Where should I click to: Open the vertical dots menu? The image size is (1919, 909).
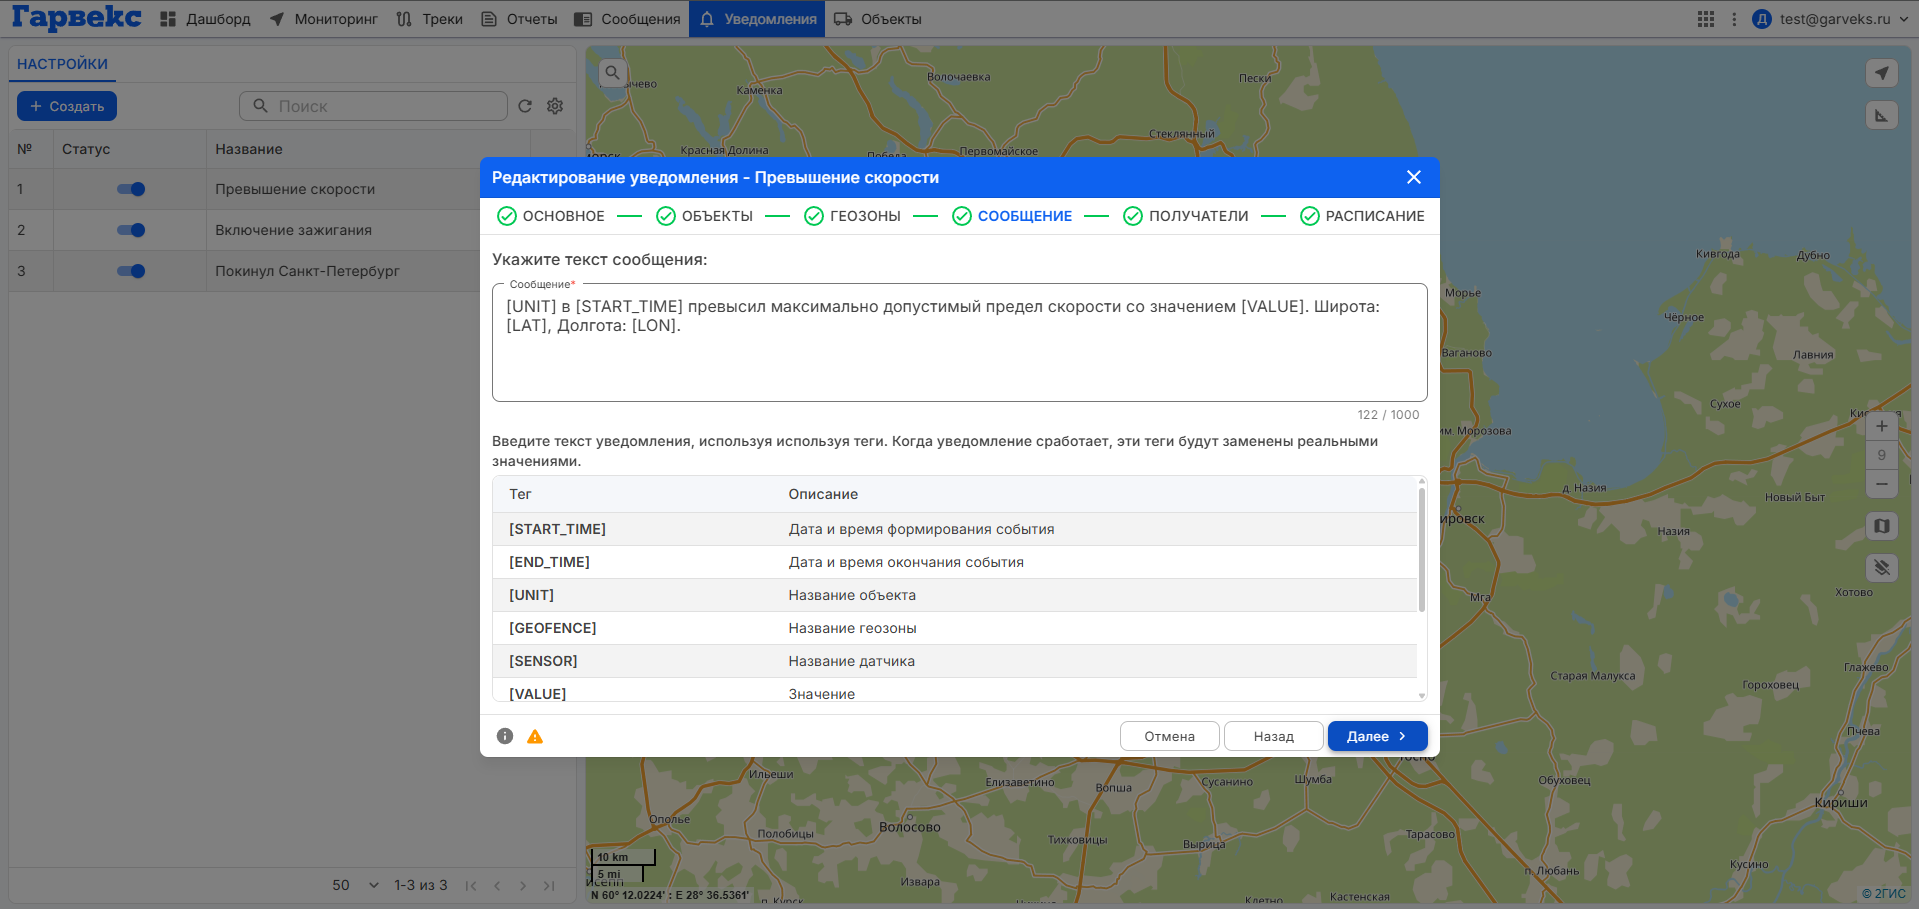(x=1734, y=19)
